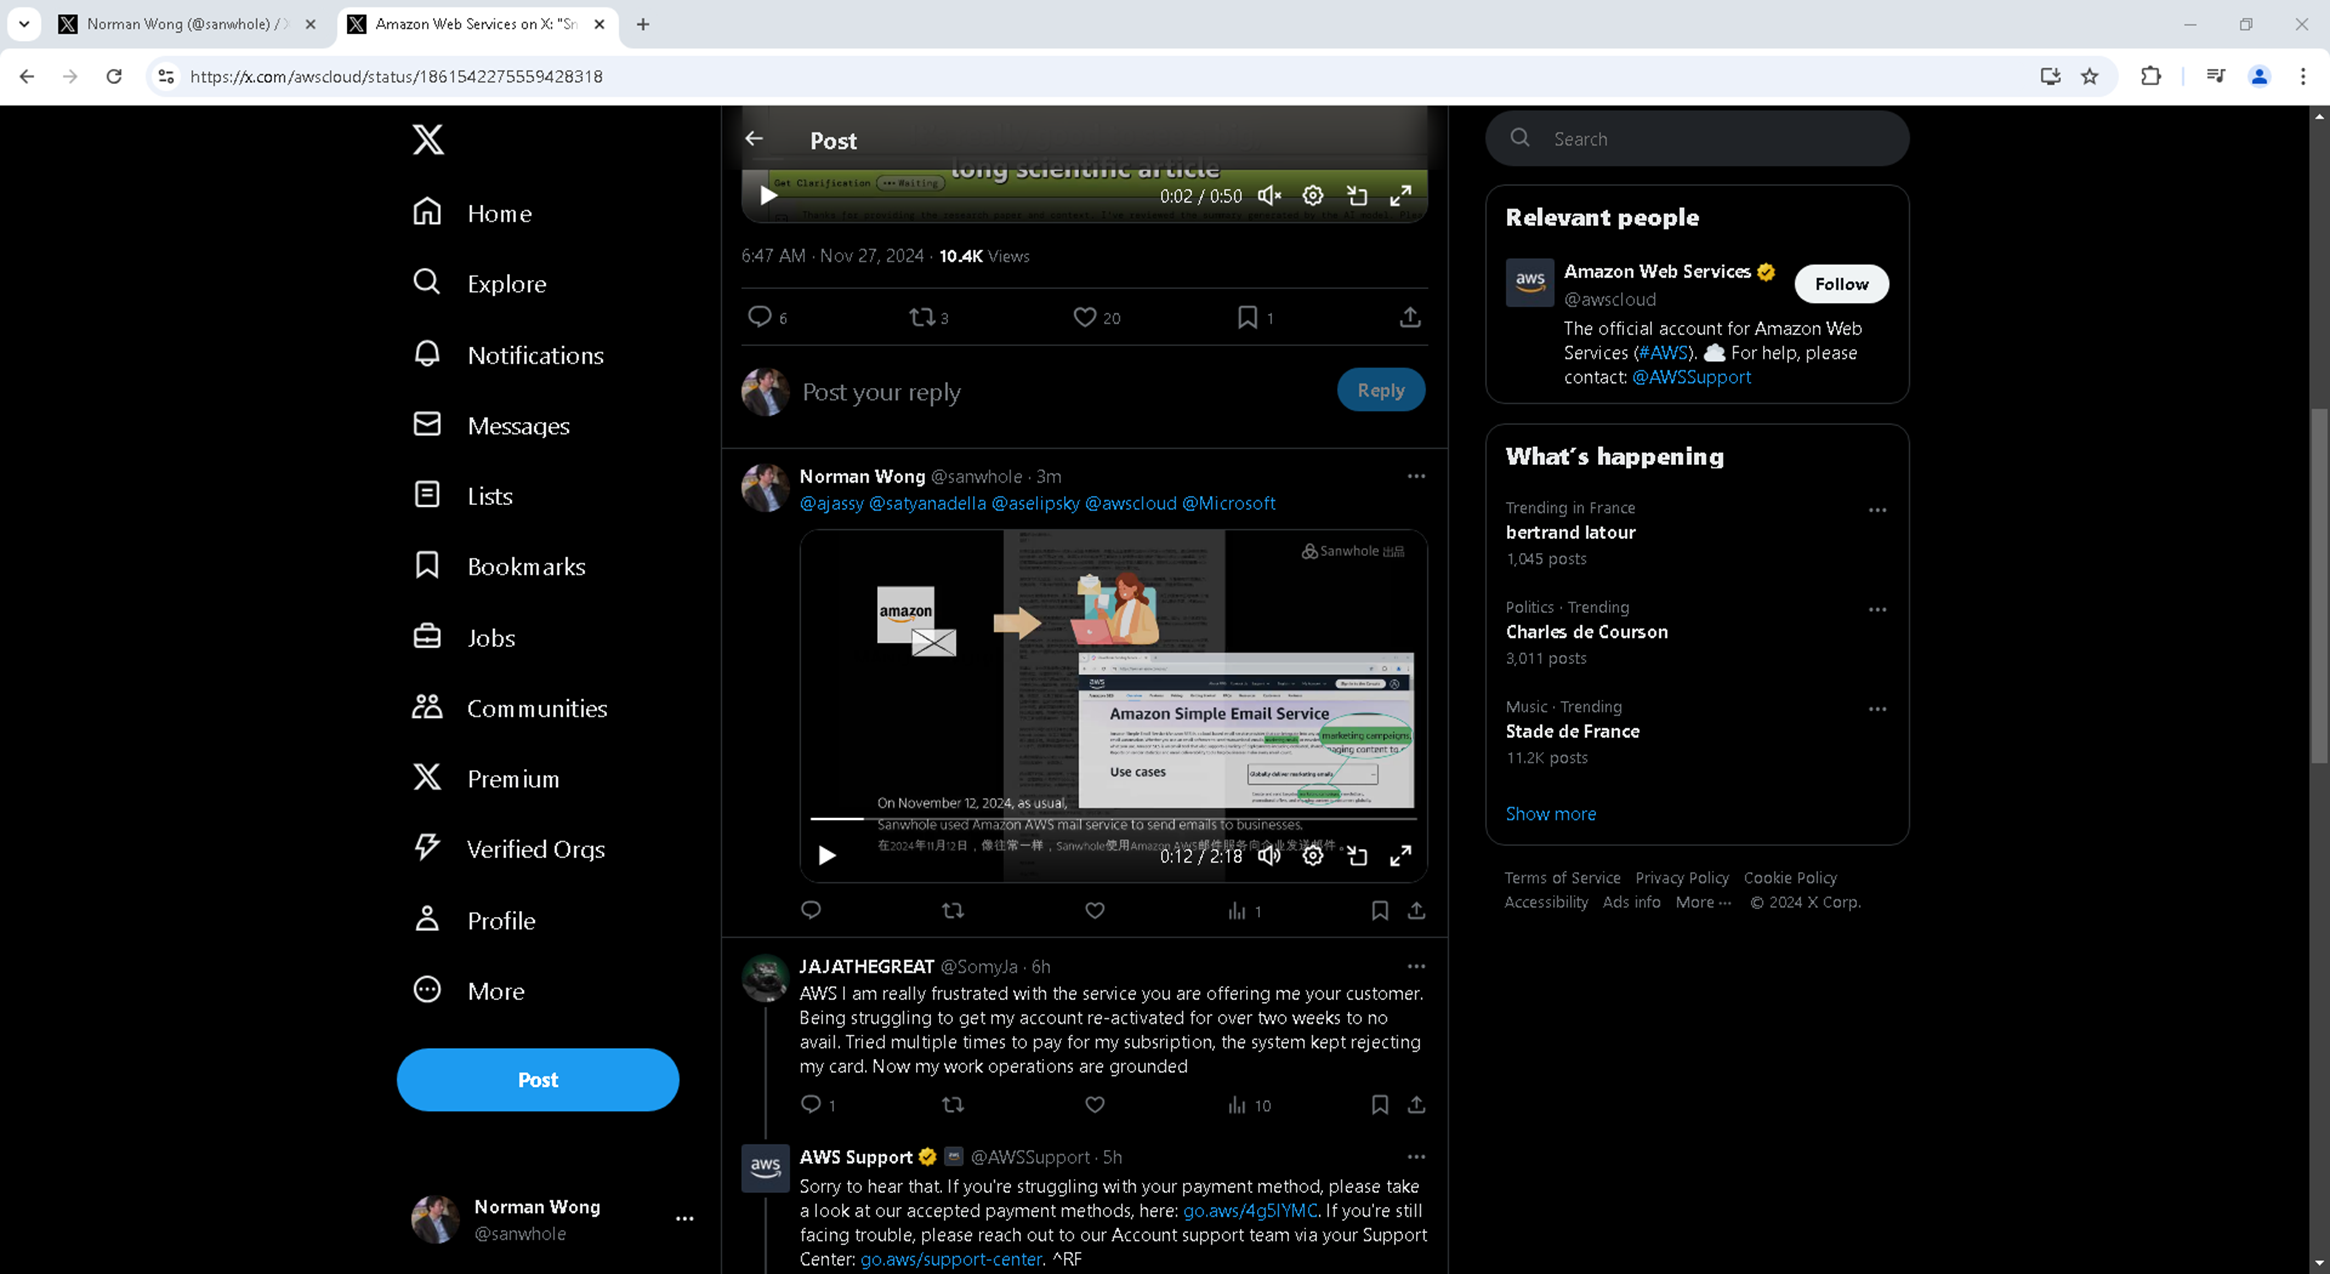
Task: Like the AWS post with 20 likes
Action: tap(1096, 317)
